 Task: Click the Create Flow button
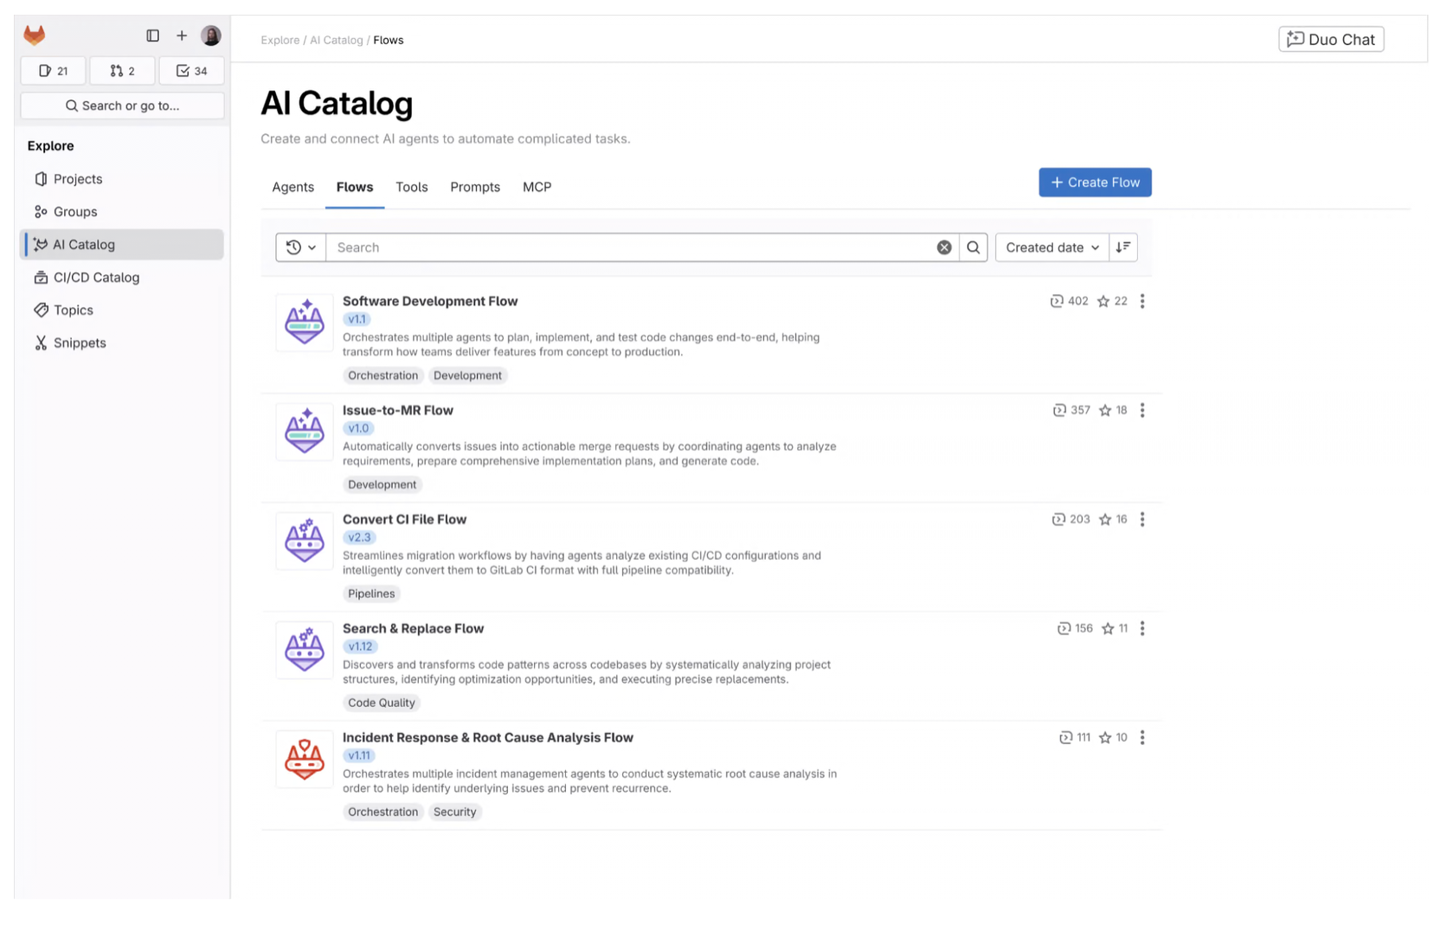point(1095,182)
